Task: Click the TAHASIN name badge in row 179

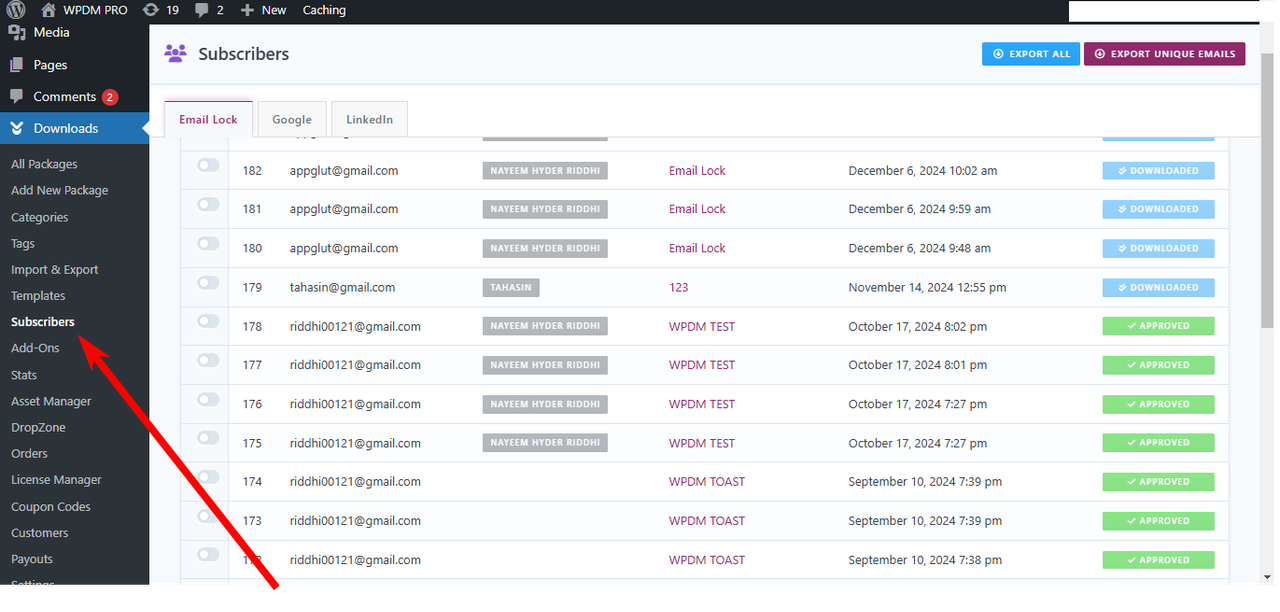Action: [x=510, y=287]
